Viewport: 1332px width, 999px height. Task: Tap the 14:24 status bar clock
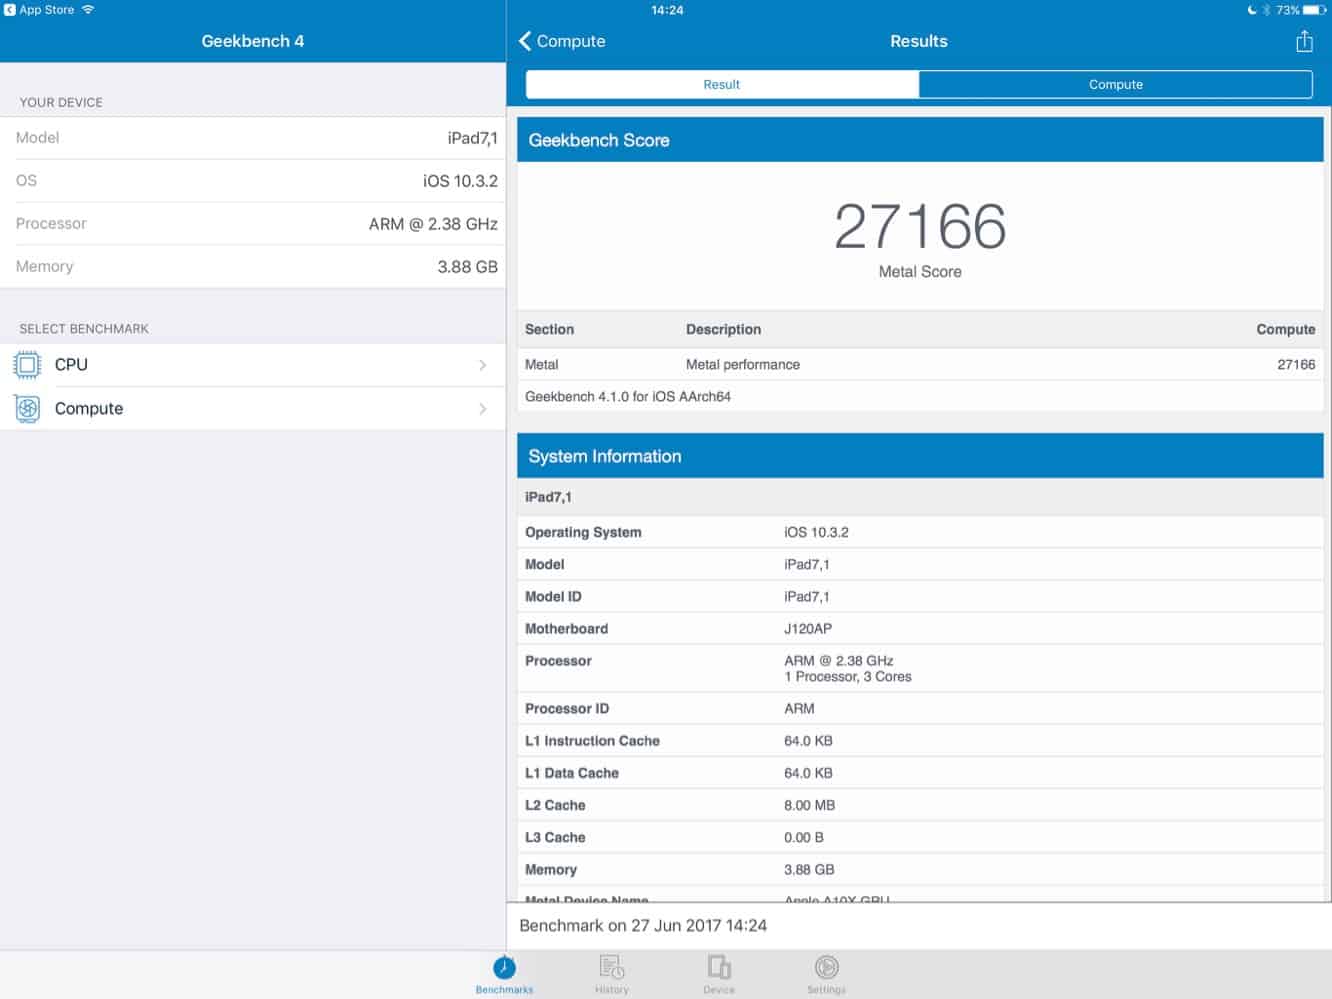[x=667, y=10]
